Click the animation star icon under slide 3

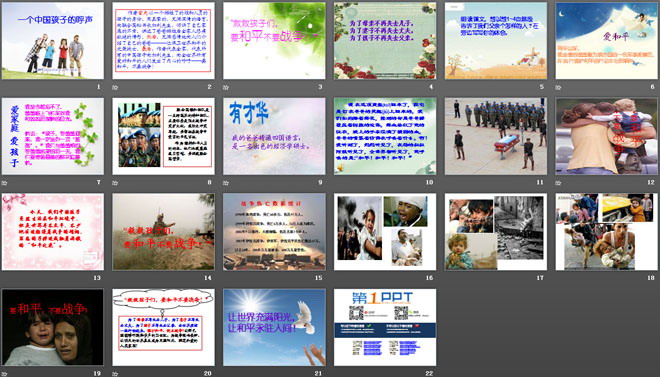226,87
